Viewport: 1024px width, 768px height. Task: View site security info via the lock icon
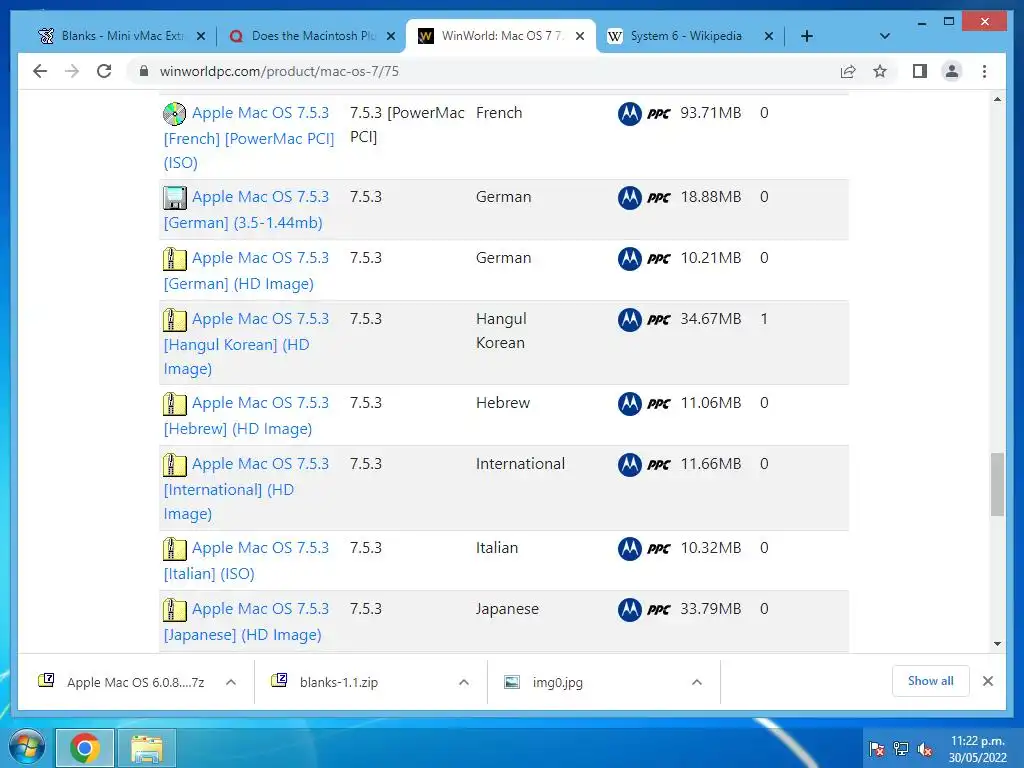(144, 71)
